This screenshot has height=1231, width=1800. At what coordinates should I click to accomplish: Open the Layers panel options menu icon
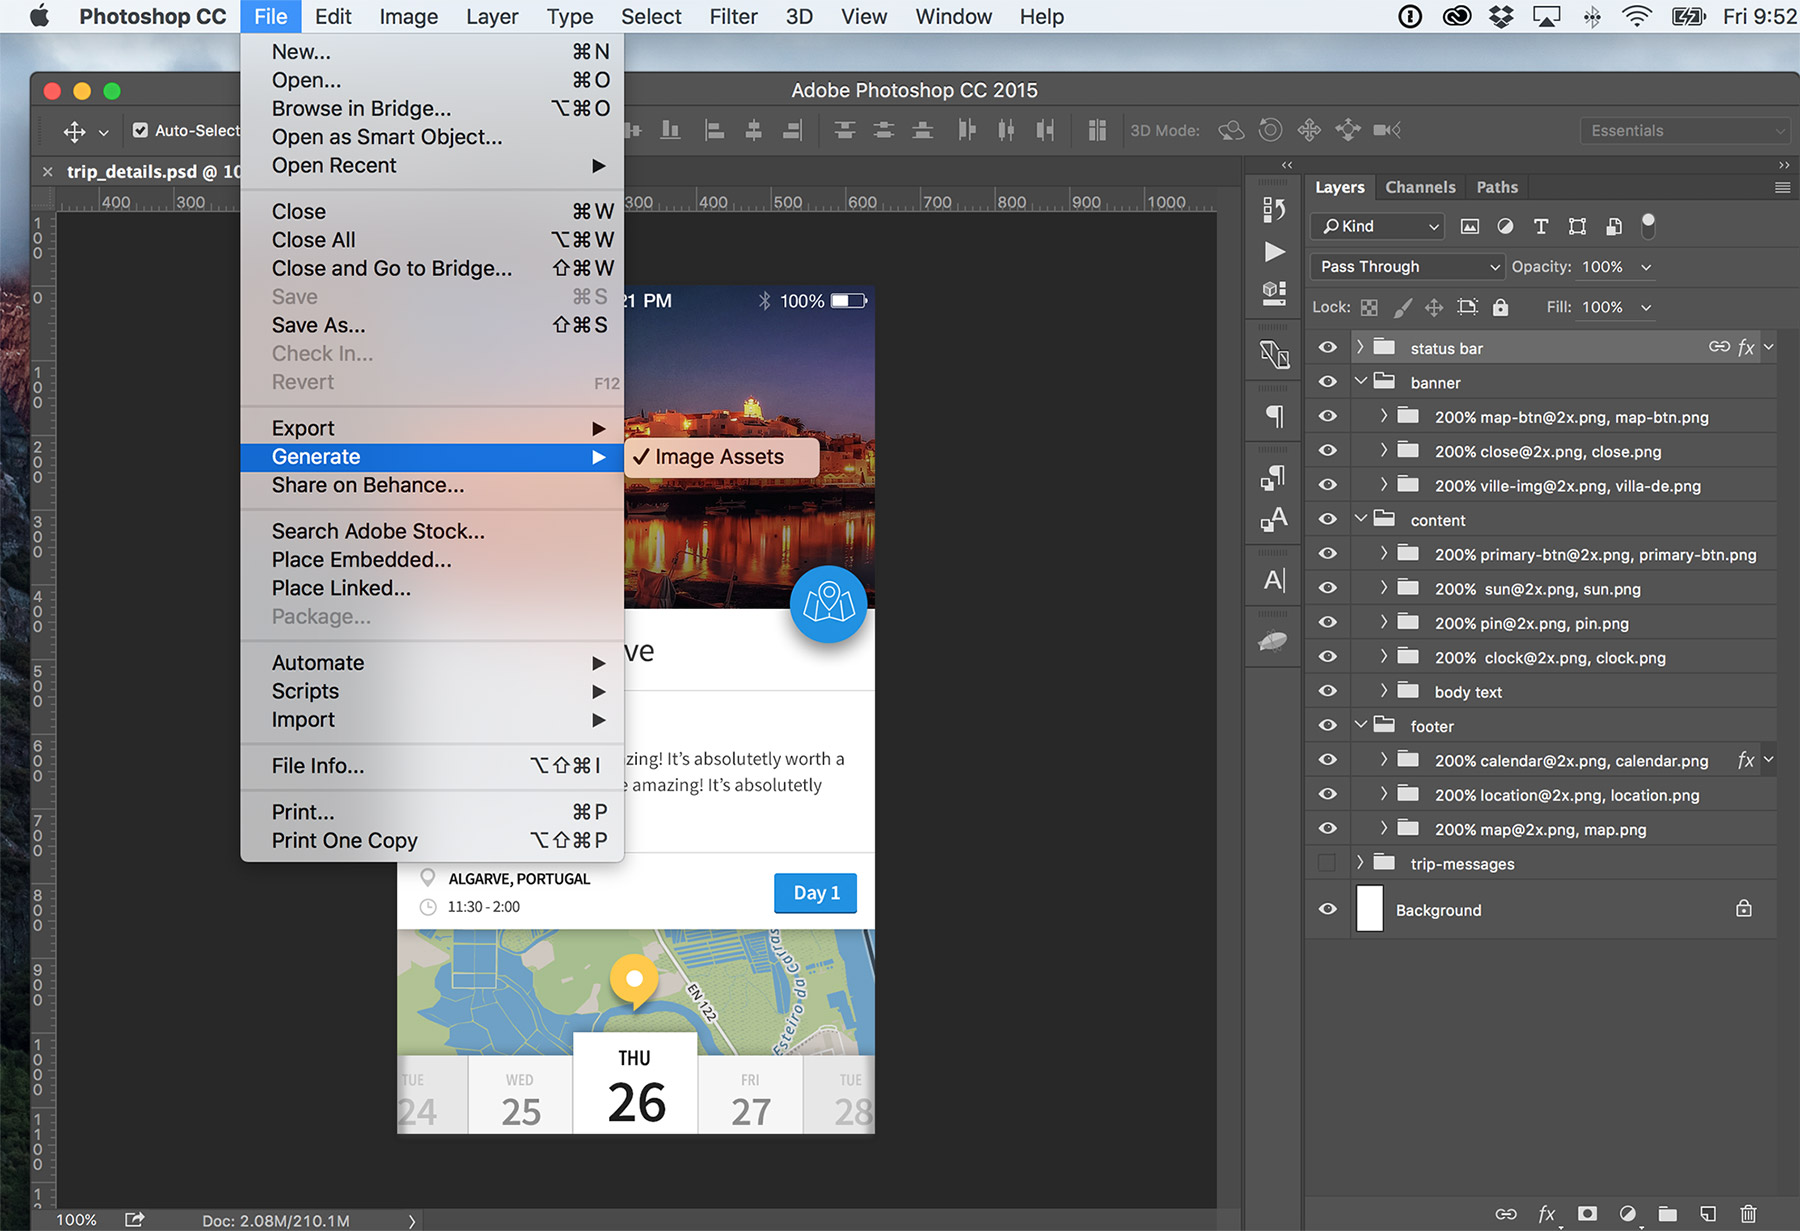tap(1782, 187)
